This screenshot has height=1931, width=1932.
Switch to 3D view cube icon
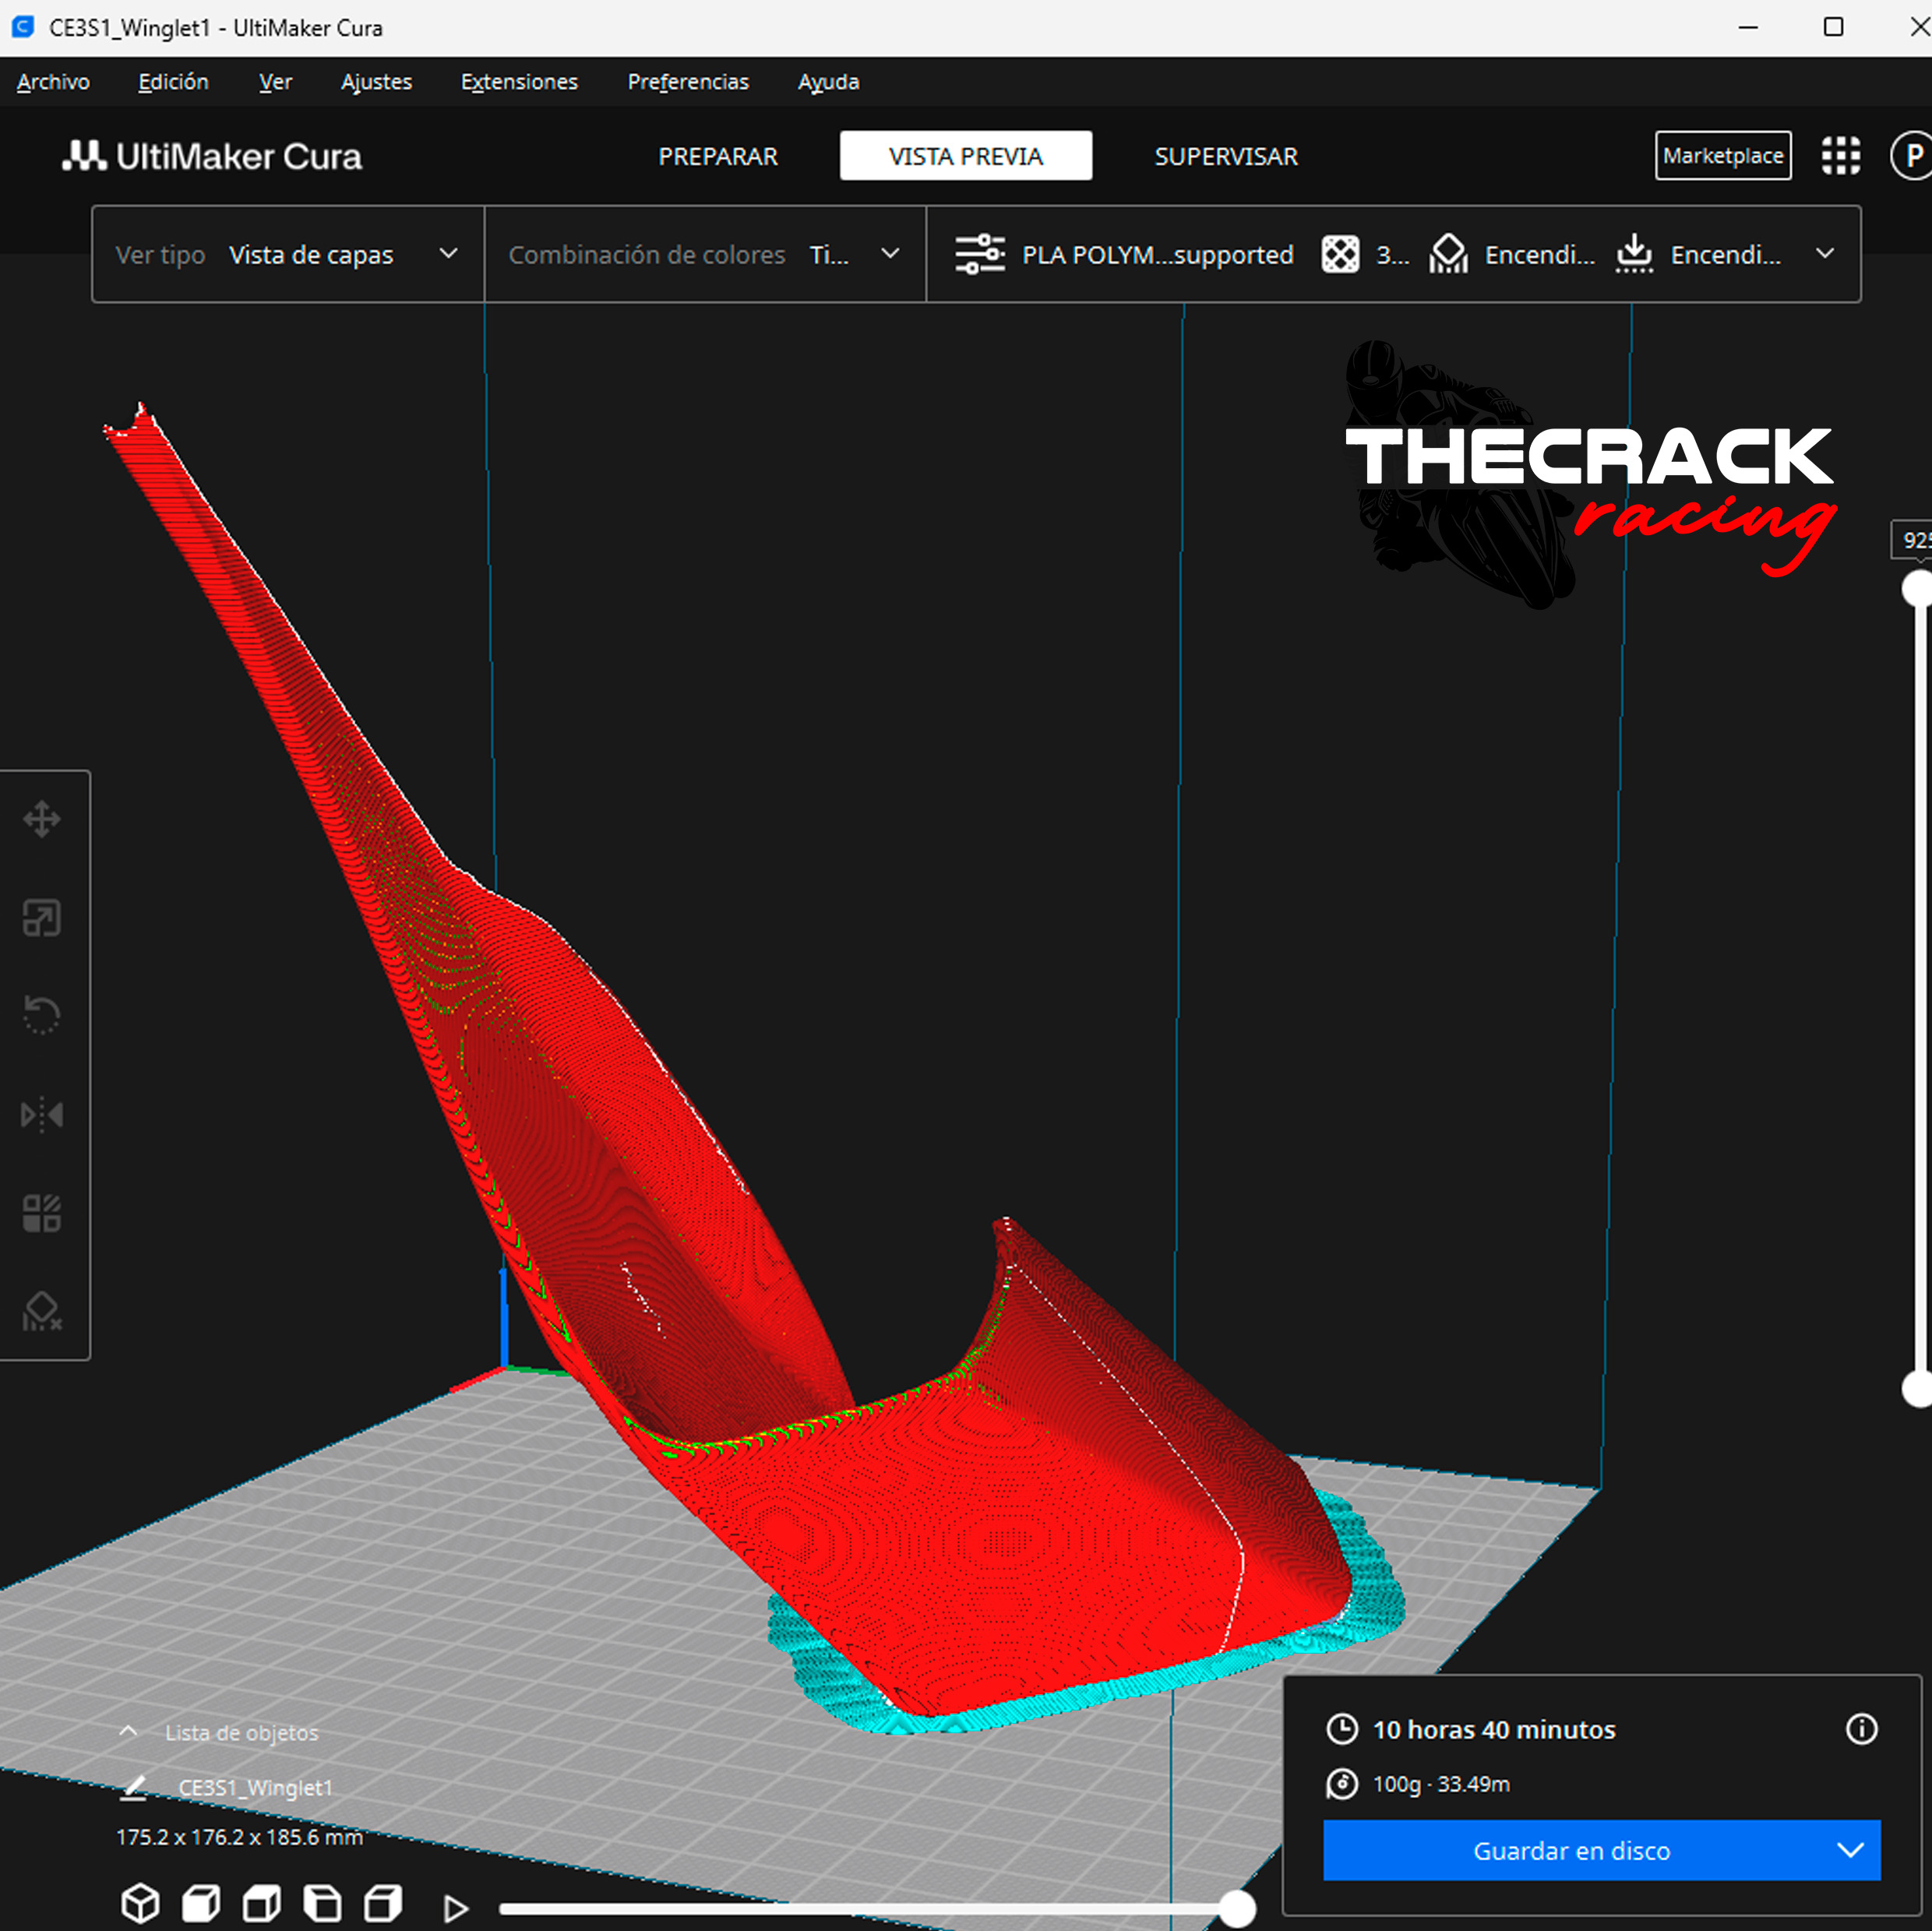pyautogui.click(x=140, y=1903)
